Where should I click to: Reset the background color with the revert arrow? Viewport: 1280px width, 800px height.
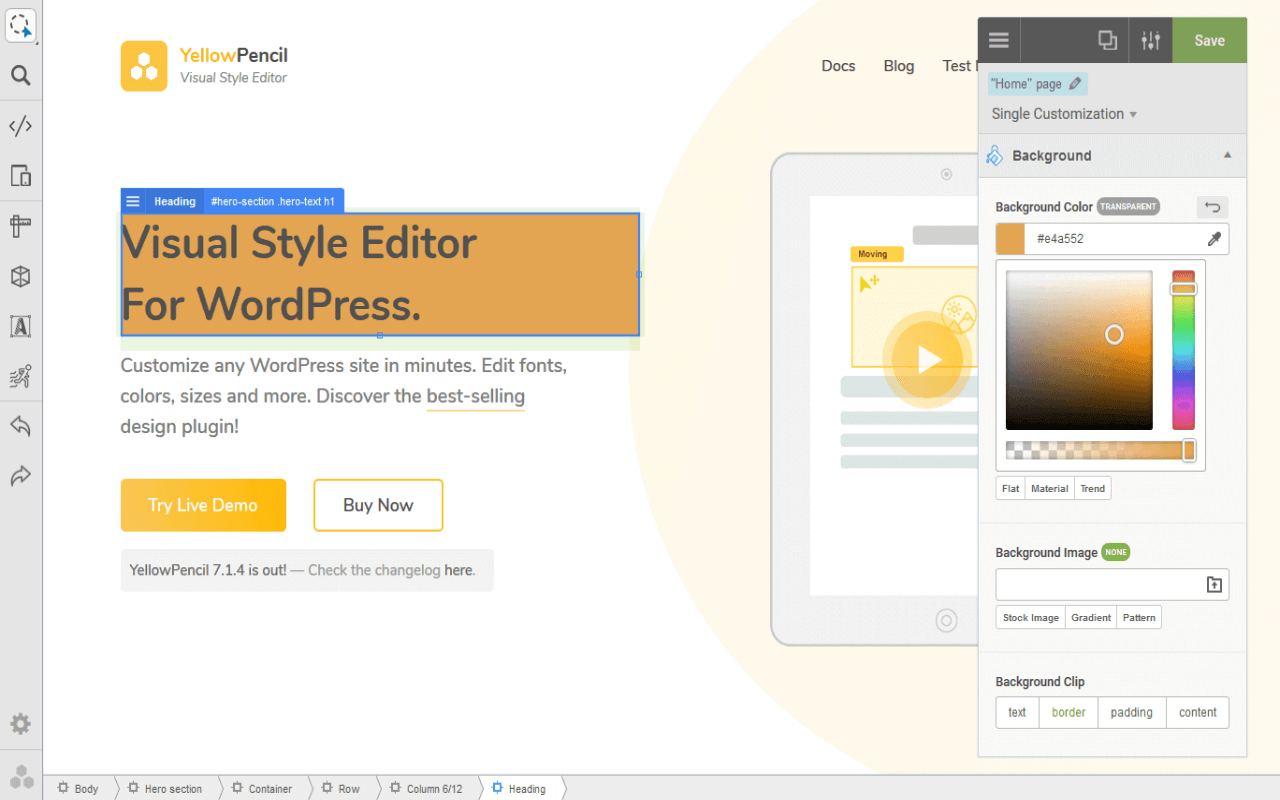tap(1212, 207)
